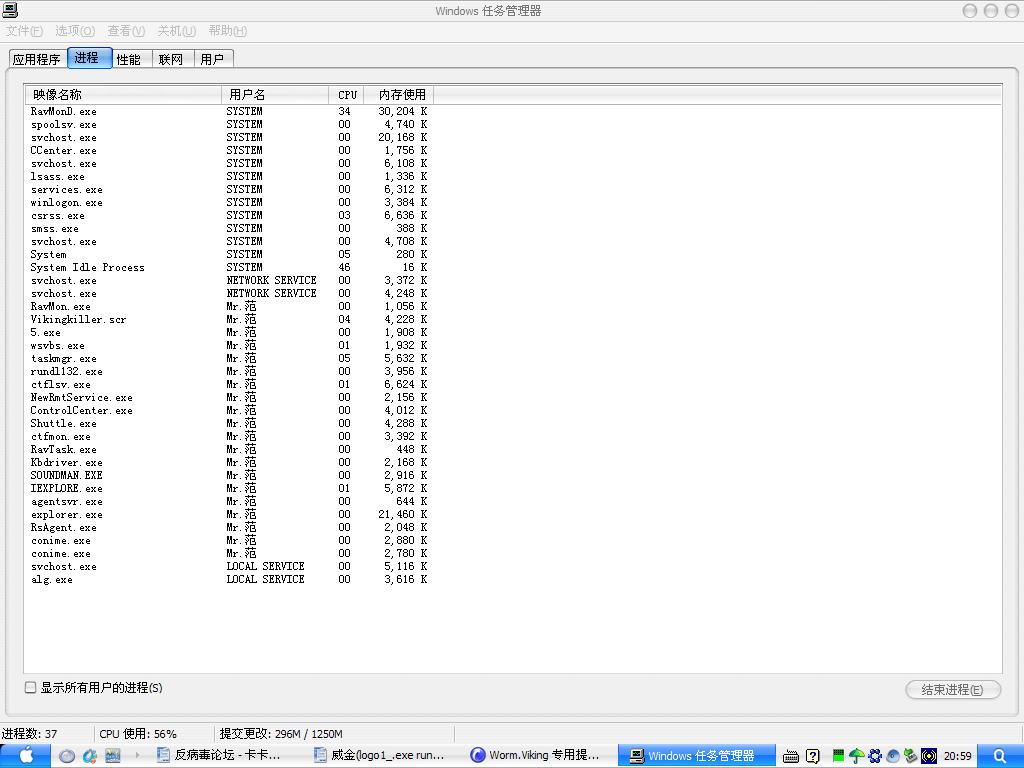Image resolution: width=1024 pixels, height=768 pixels.
Task: Click the speaker sound tray icon
Action: [x=929, y=756]
